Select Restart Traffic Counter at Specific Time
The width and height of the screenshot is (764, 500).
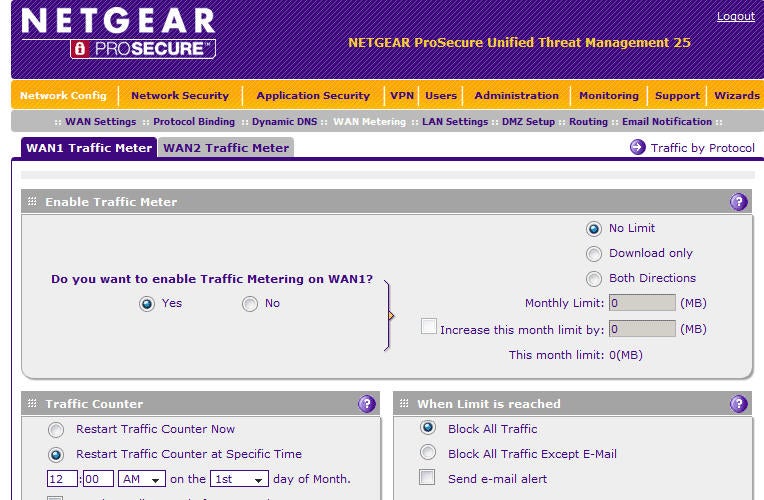(56, 455)
